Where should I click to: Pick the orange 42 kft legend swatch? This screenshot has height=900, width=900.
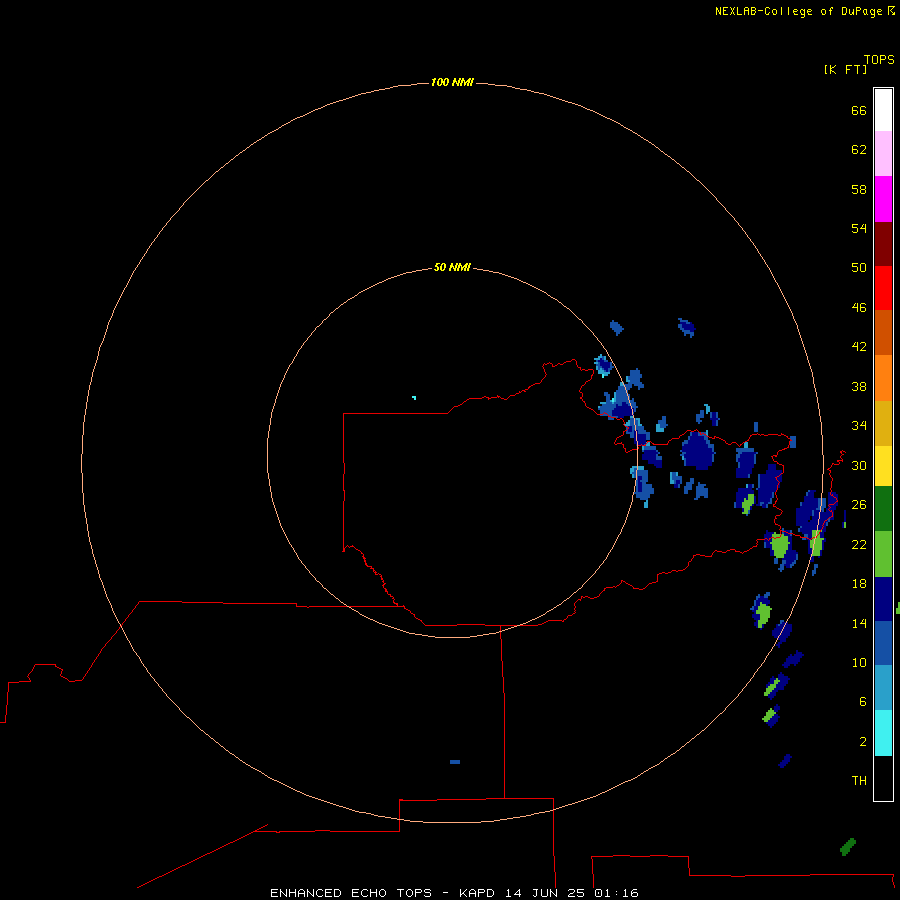(x=883, y=378)
